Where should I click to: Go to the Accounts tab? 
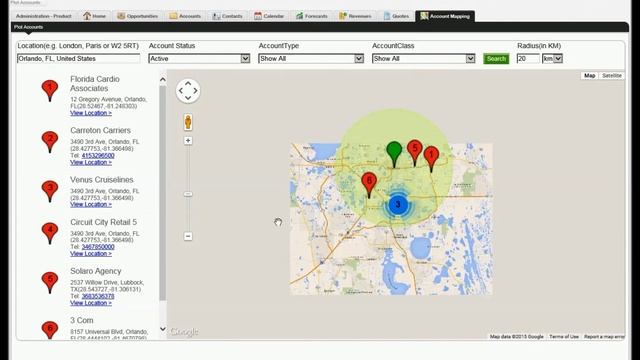click(x=185, y=16)
